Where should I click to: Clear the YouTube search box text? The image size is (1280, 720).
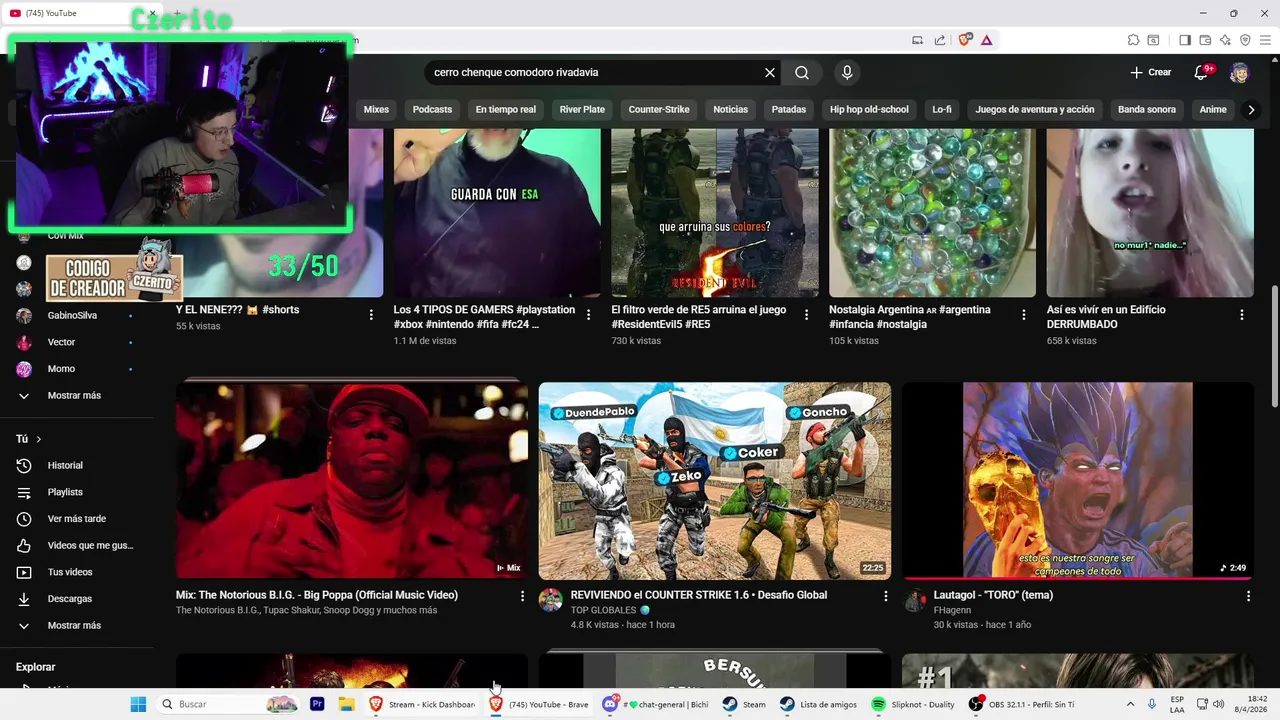[x=770, y=72]
